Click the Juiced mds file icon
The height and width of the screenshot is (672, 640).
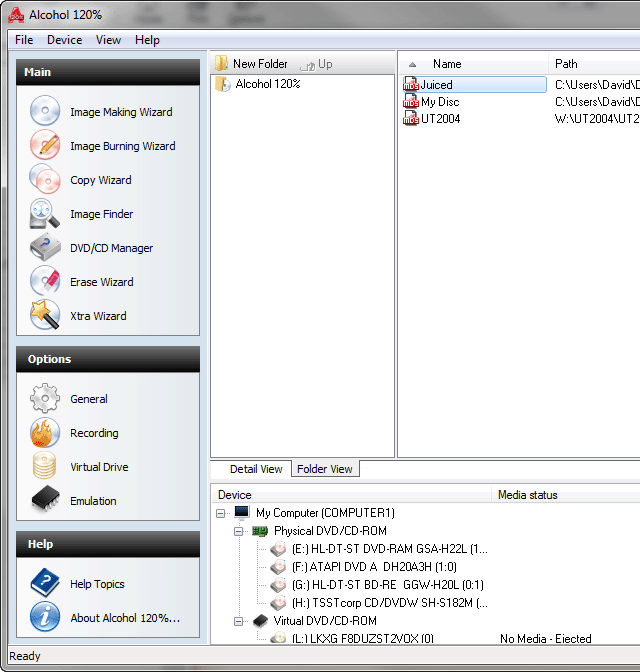pos(411,84)
